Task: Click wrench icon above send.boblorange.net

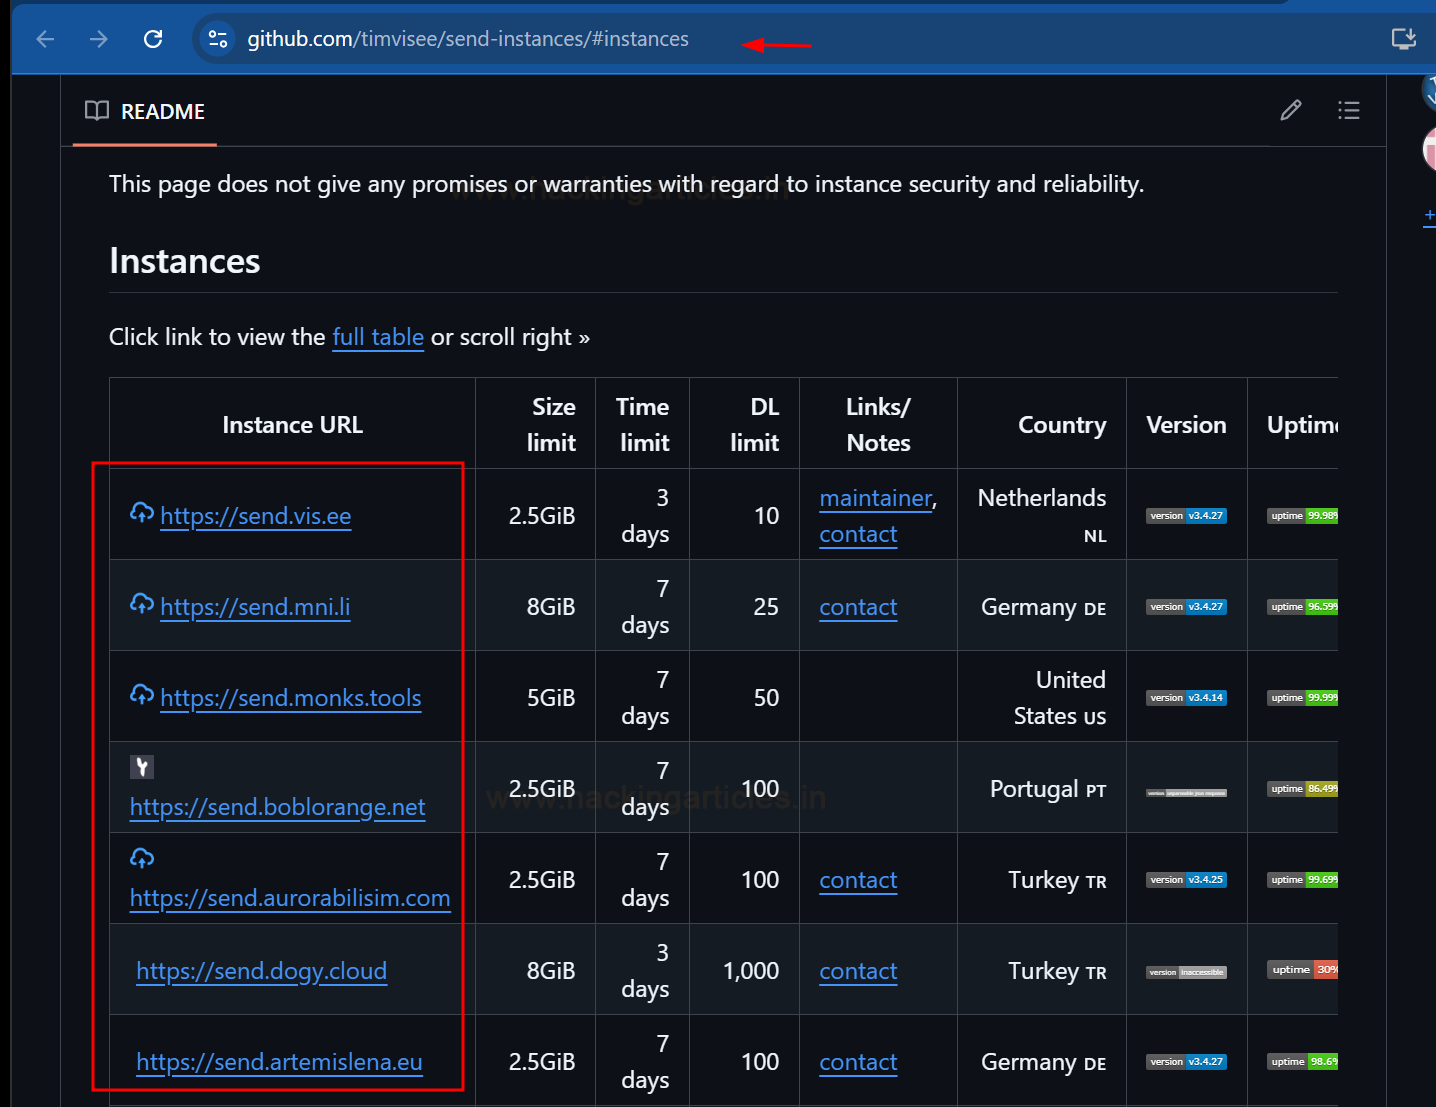Action: coord(142,767)
